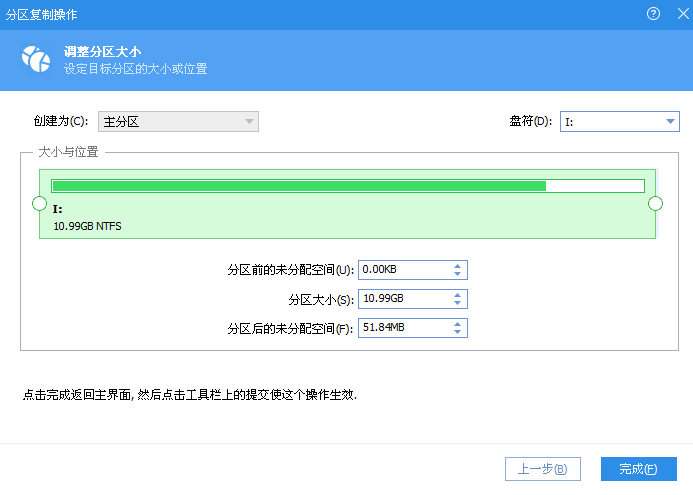
Task: Click the 调整分区大小 heading text
Action: pos(103,52)
